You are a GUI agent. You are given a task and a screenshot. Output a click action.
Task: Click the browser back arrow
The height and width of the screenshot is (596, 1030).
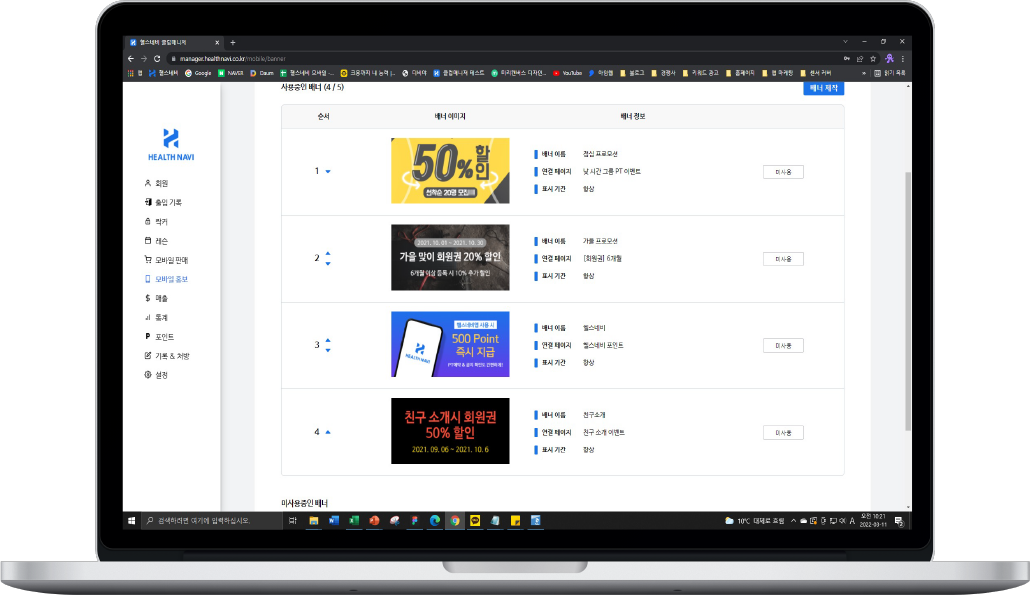tap(131, 58)
